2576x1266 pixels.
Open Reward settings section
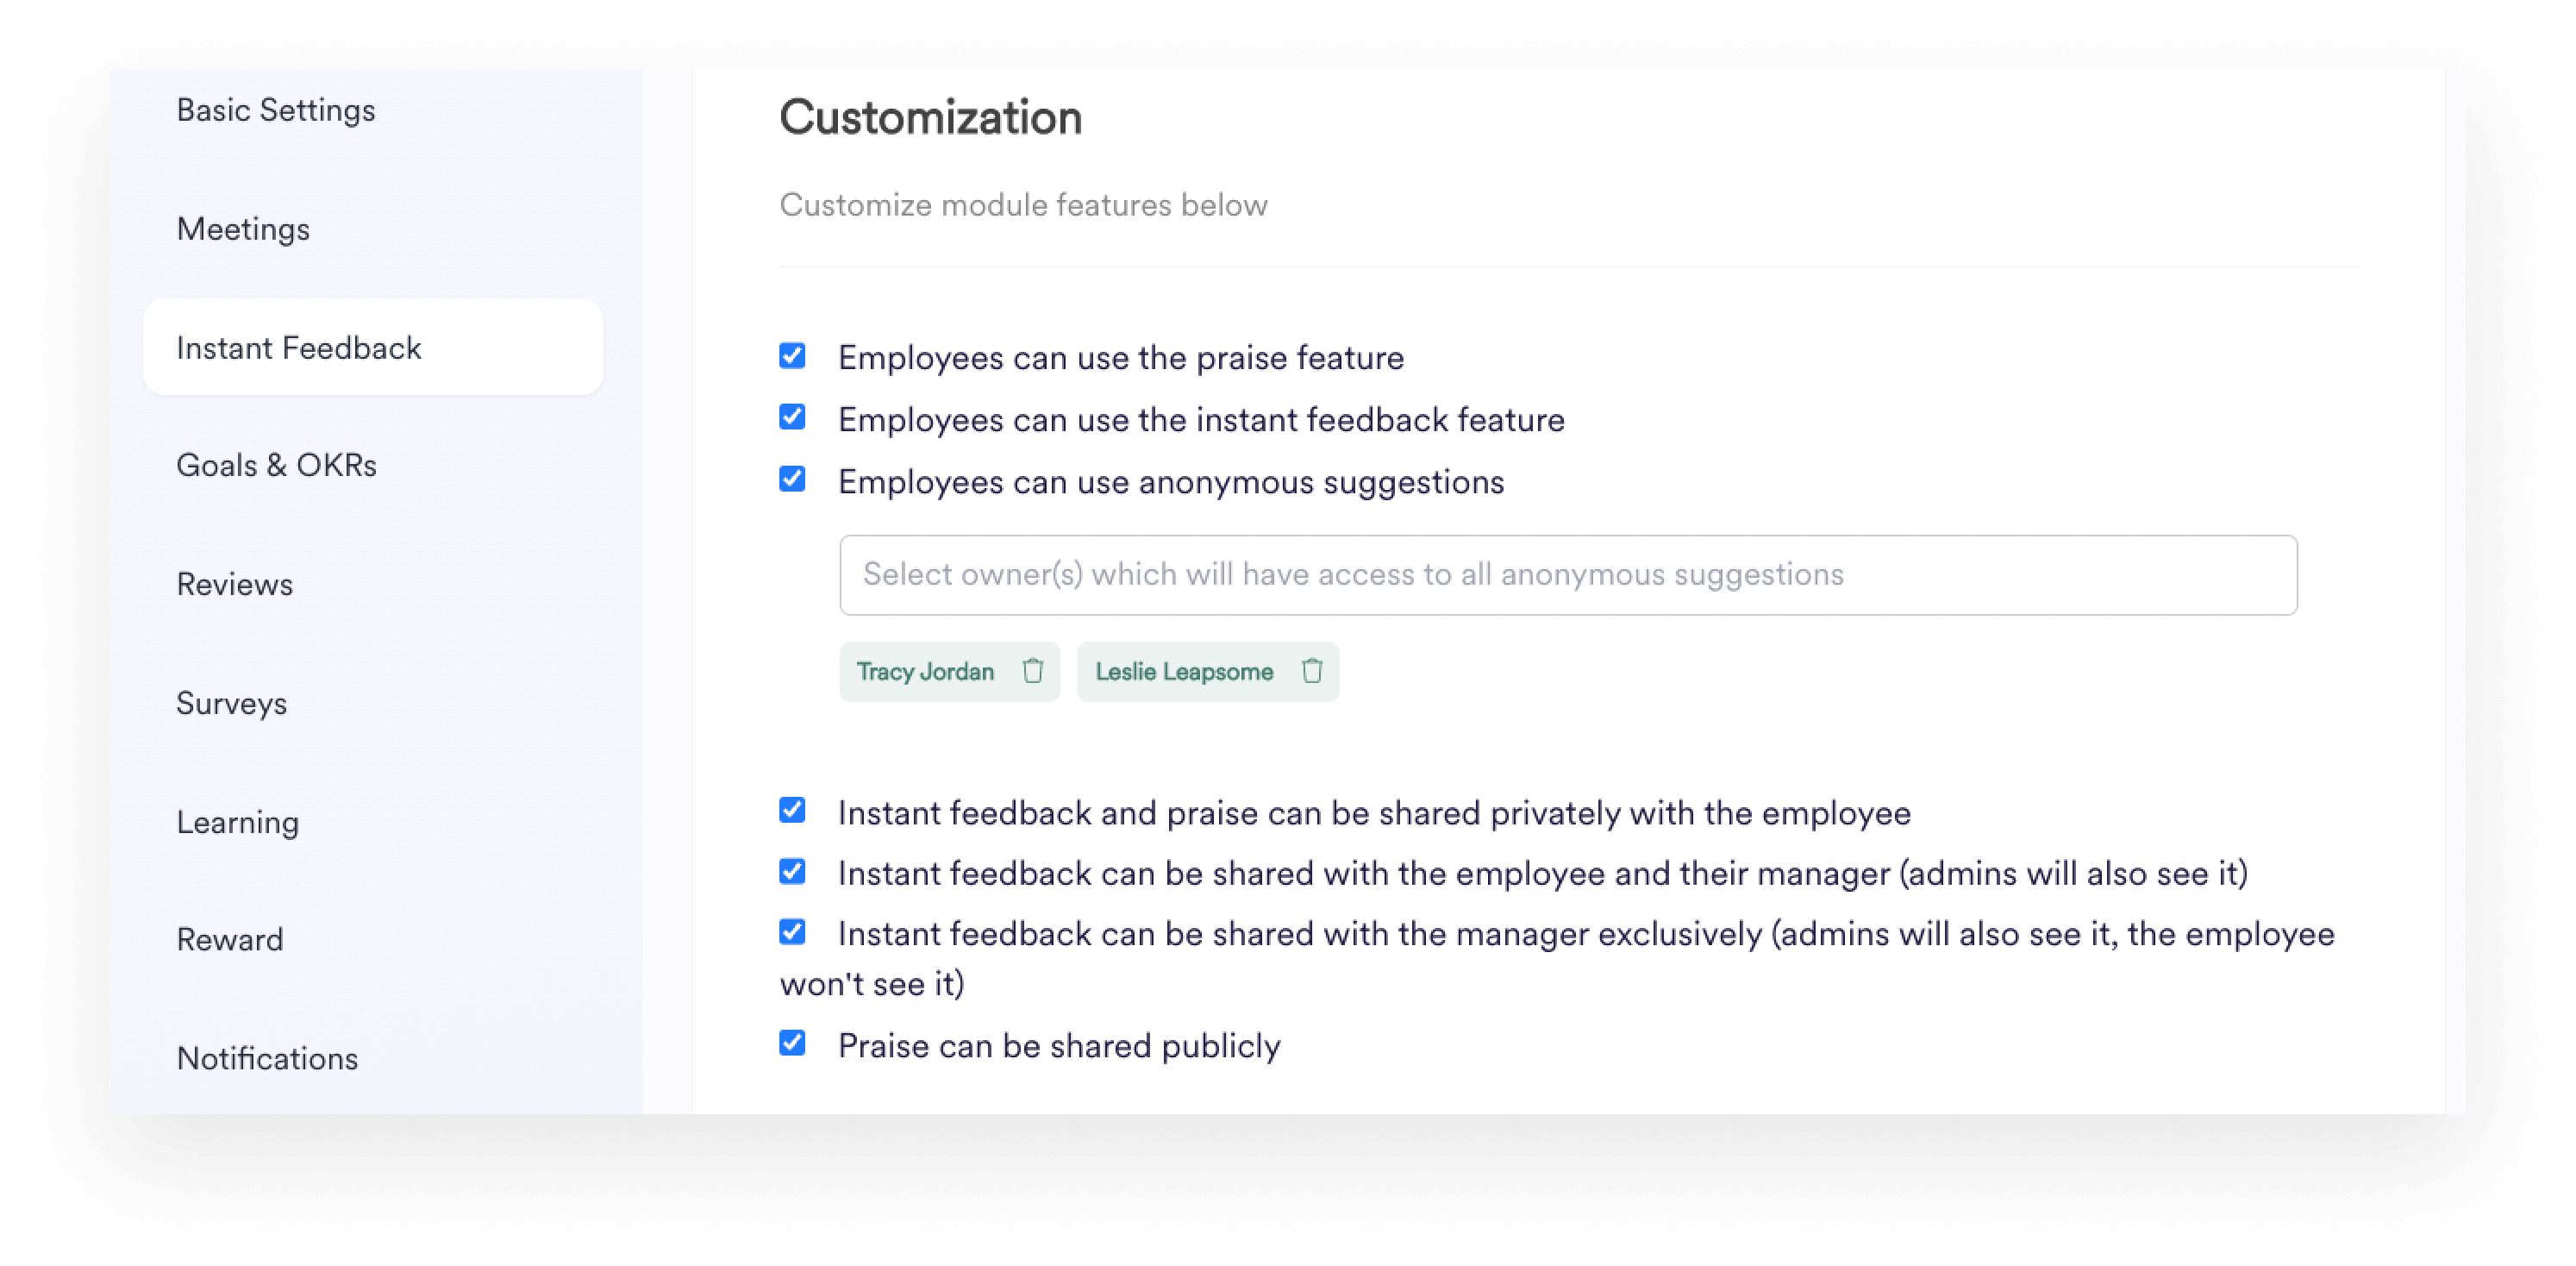coord(230,939)
